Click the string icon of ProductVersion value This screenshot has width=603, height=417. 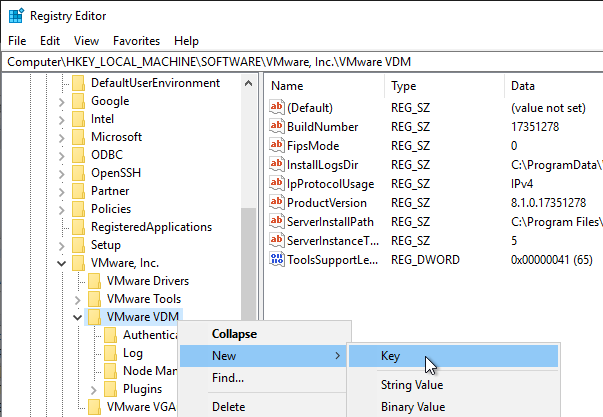tap(277, 202)
